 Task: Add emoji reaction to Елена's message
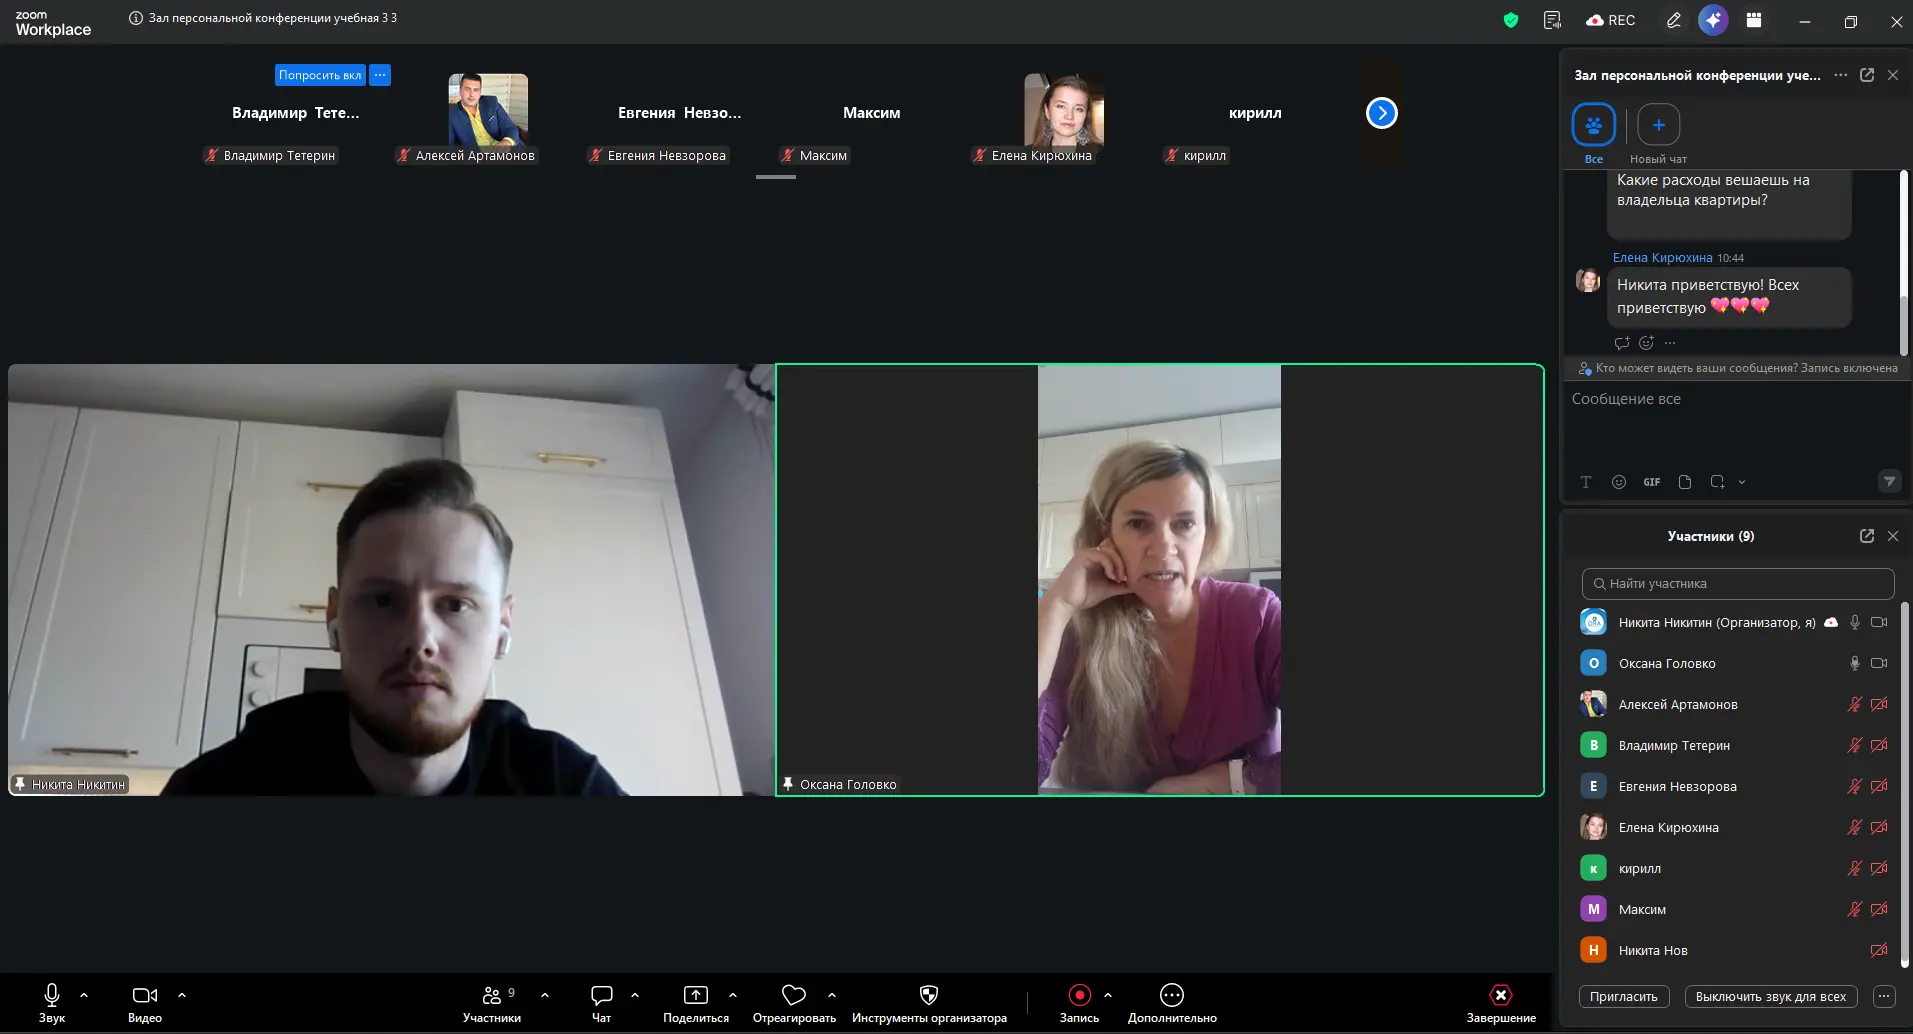pyautogui.click(x=1646, y=343)
